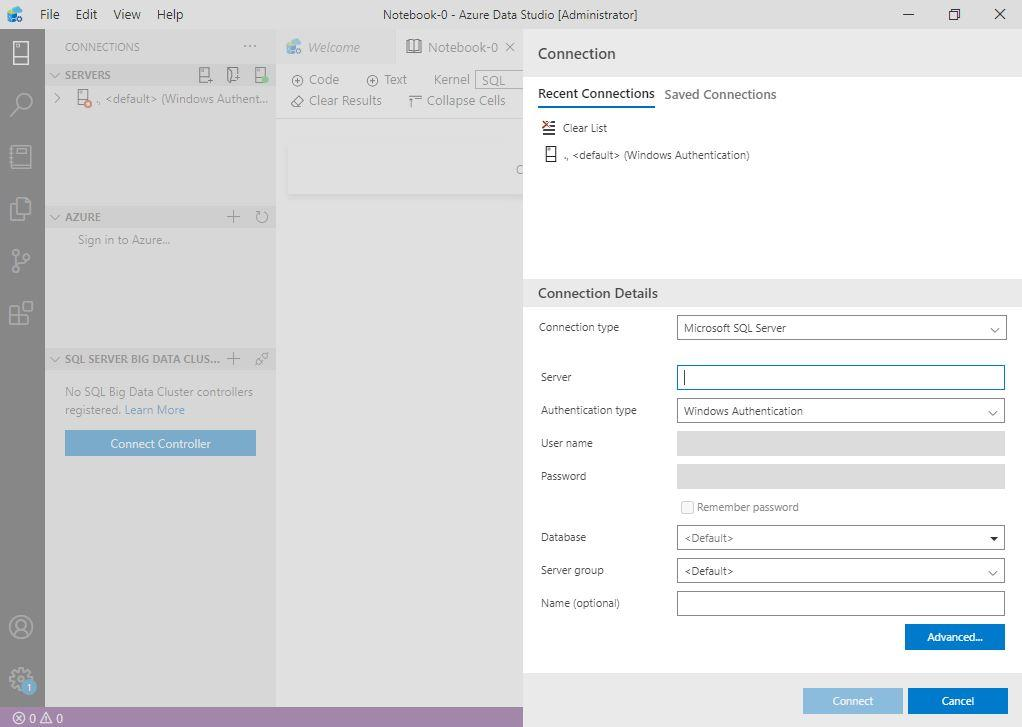
Task: Click the Advanced... button
Action: point(955,637)
